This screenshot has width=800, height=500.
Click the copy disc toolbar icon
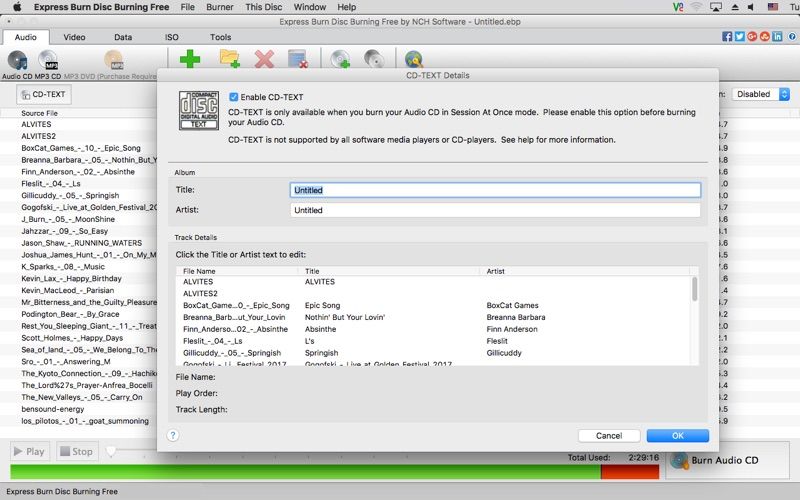(x=374, y=59)
